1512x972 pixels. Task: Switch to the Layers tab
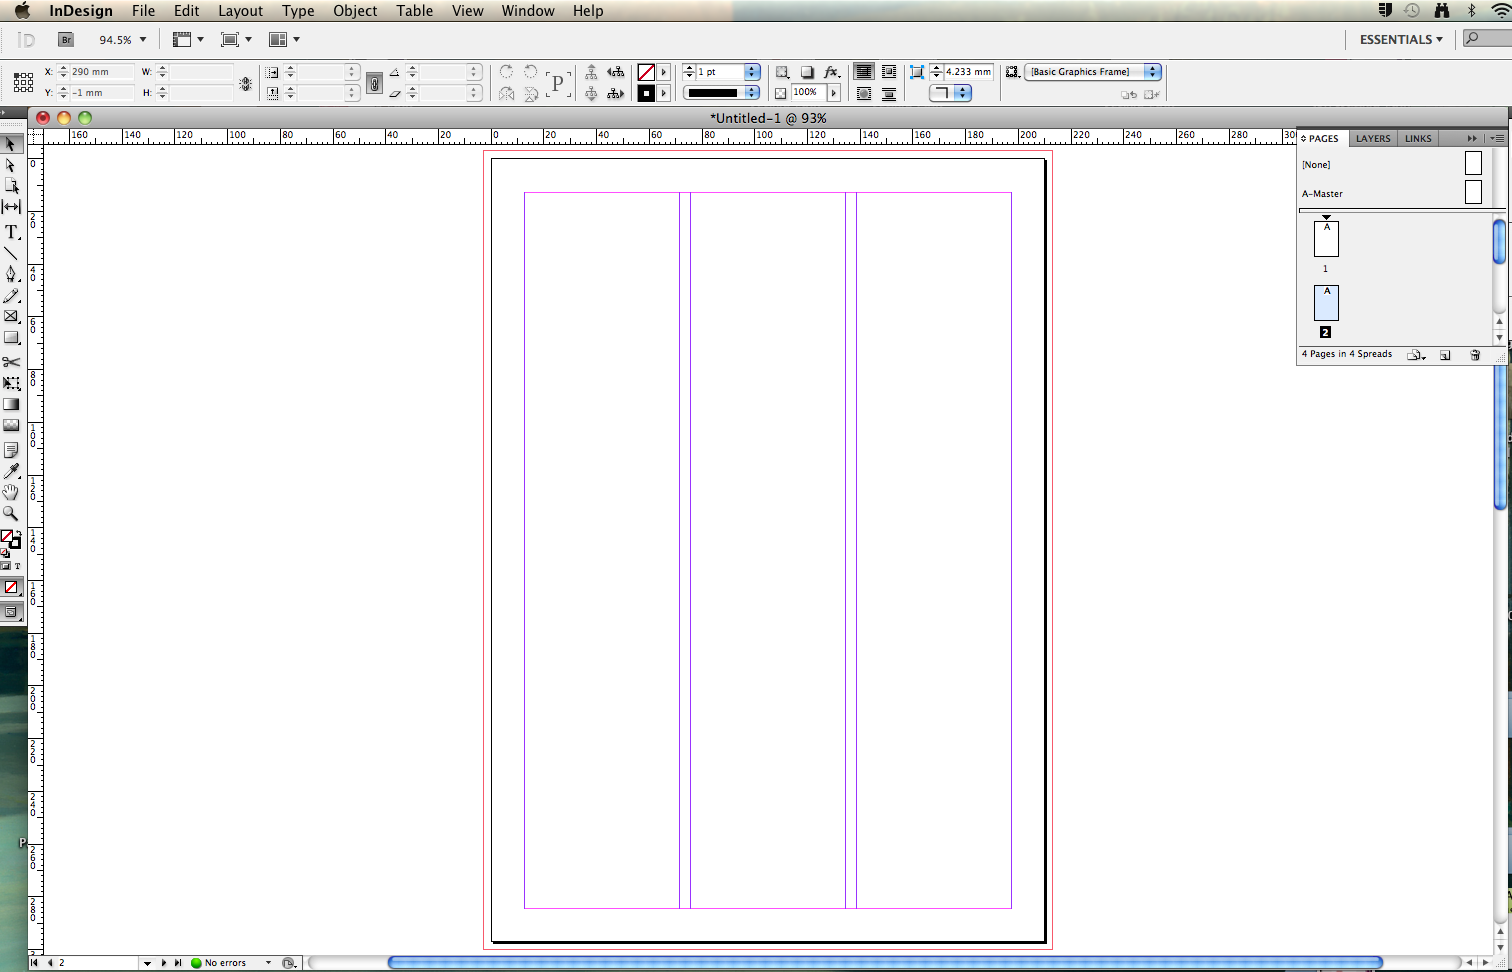pos(1372,138)
